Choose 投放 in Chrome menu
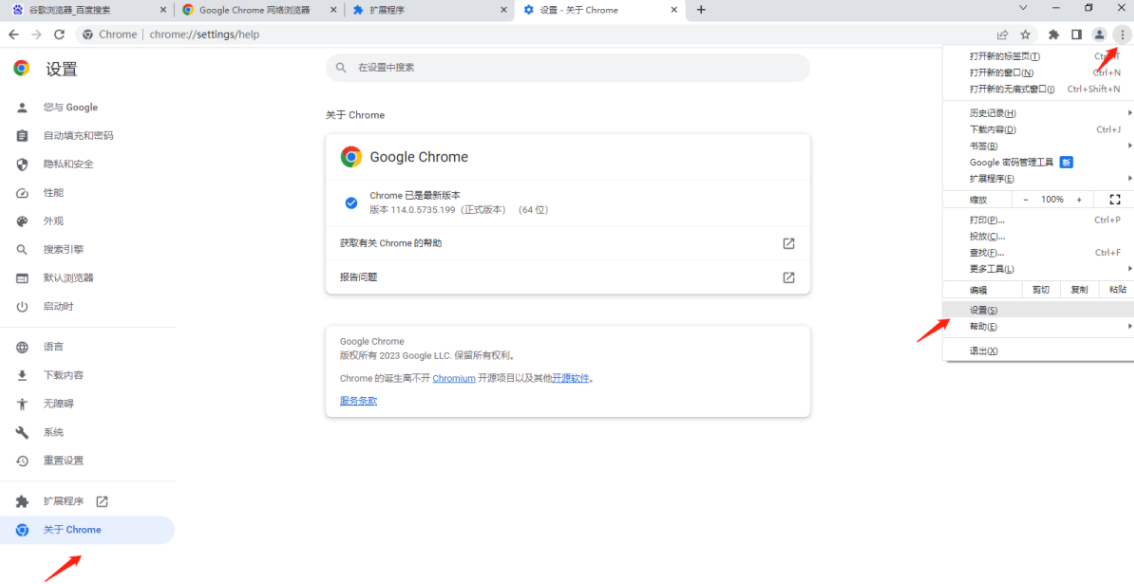The width and height of the screenshot is (1134, 584). [1038, 236]
